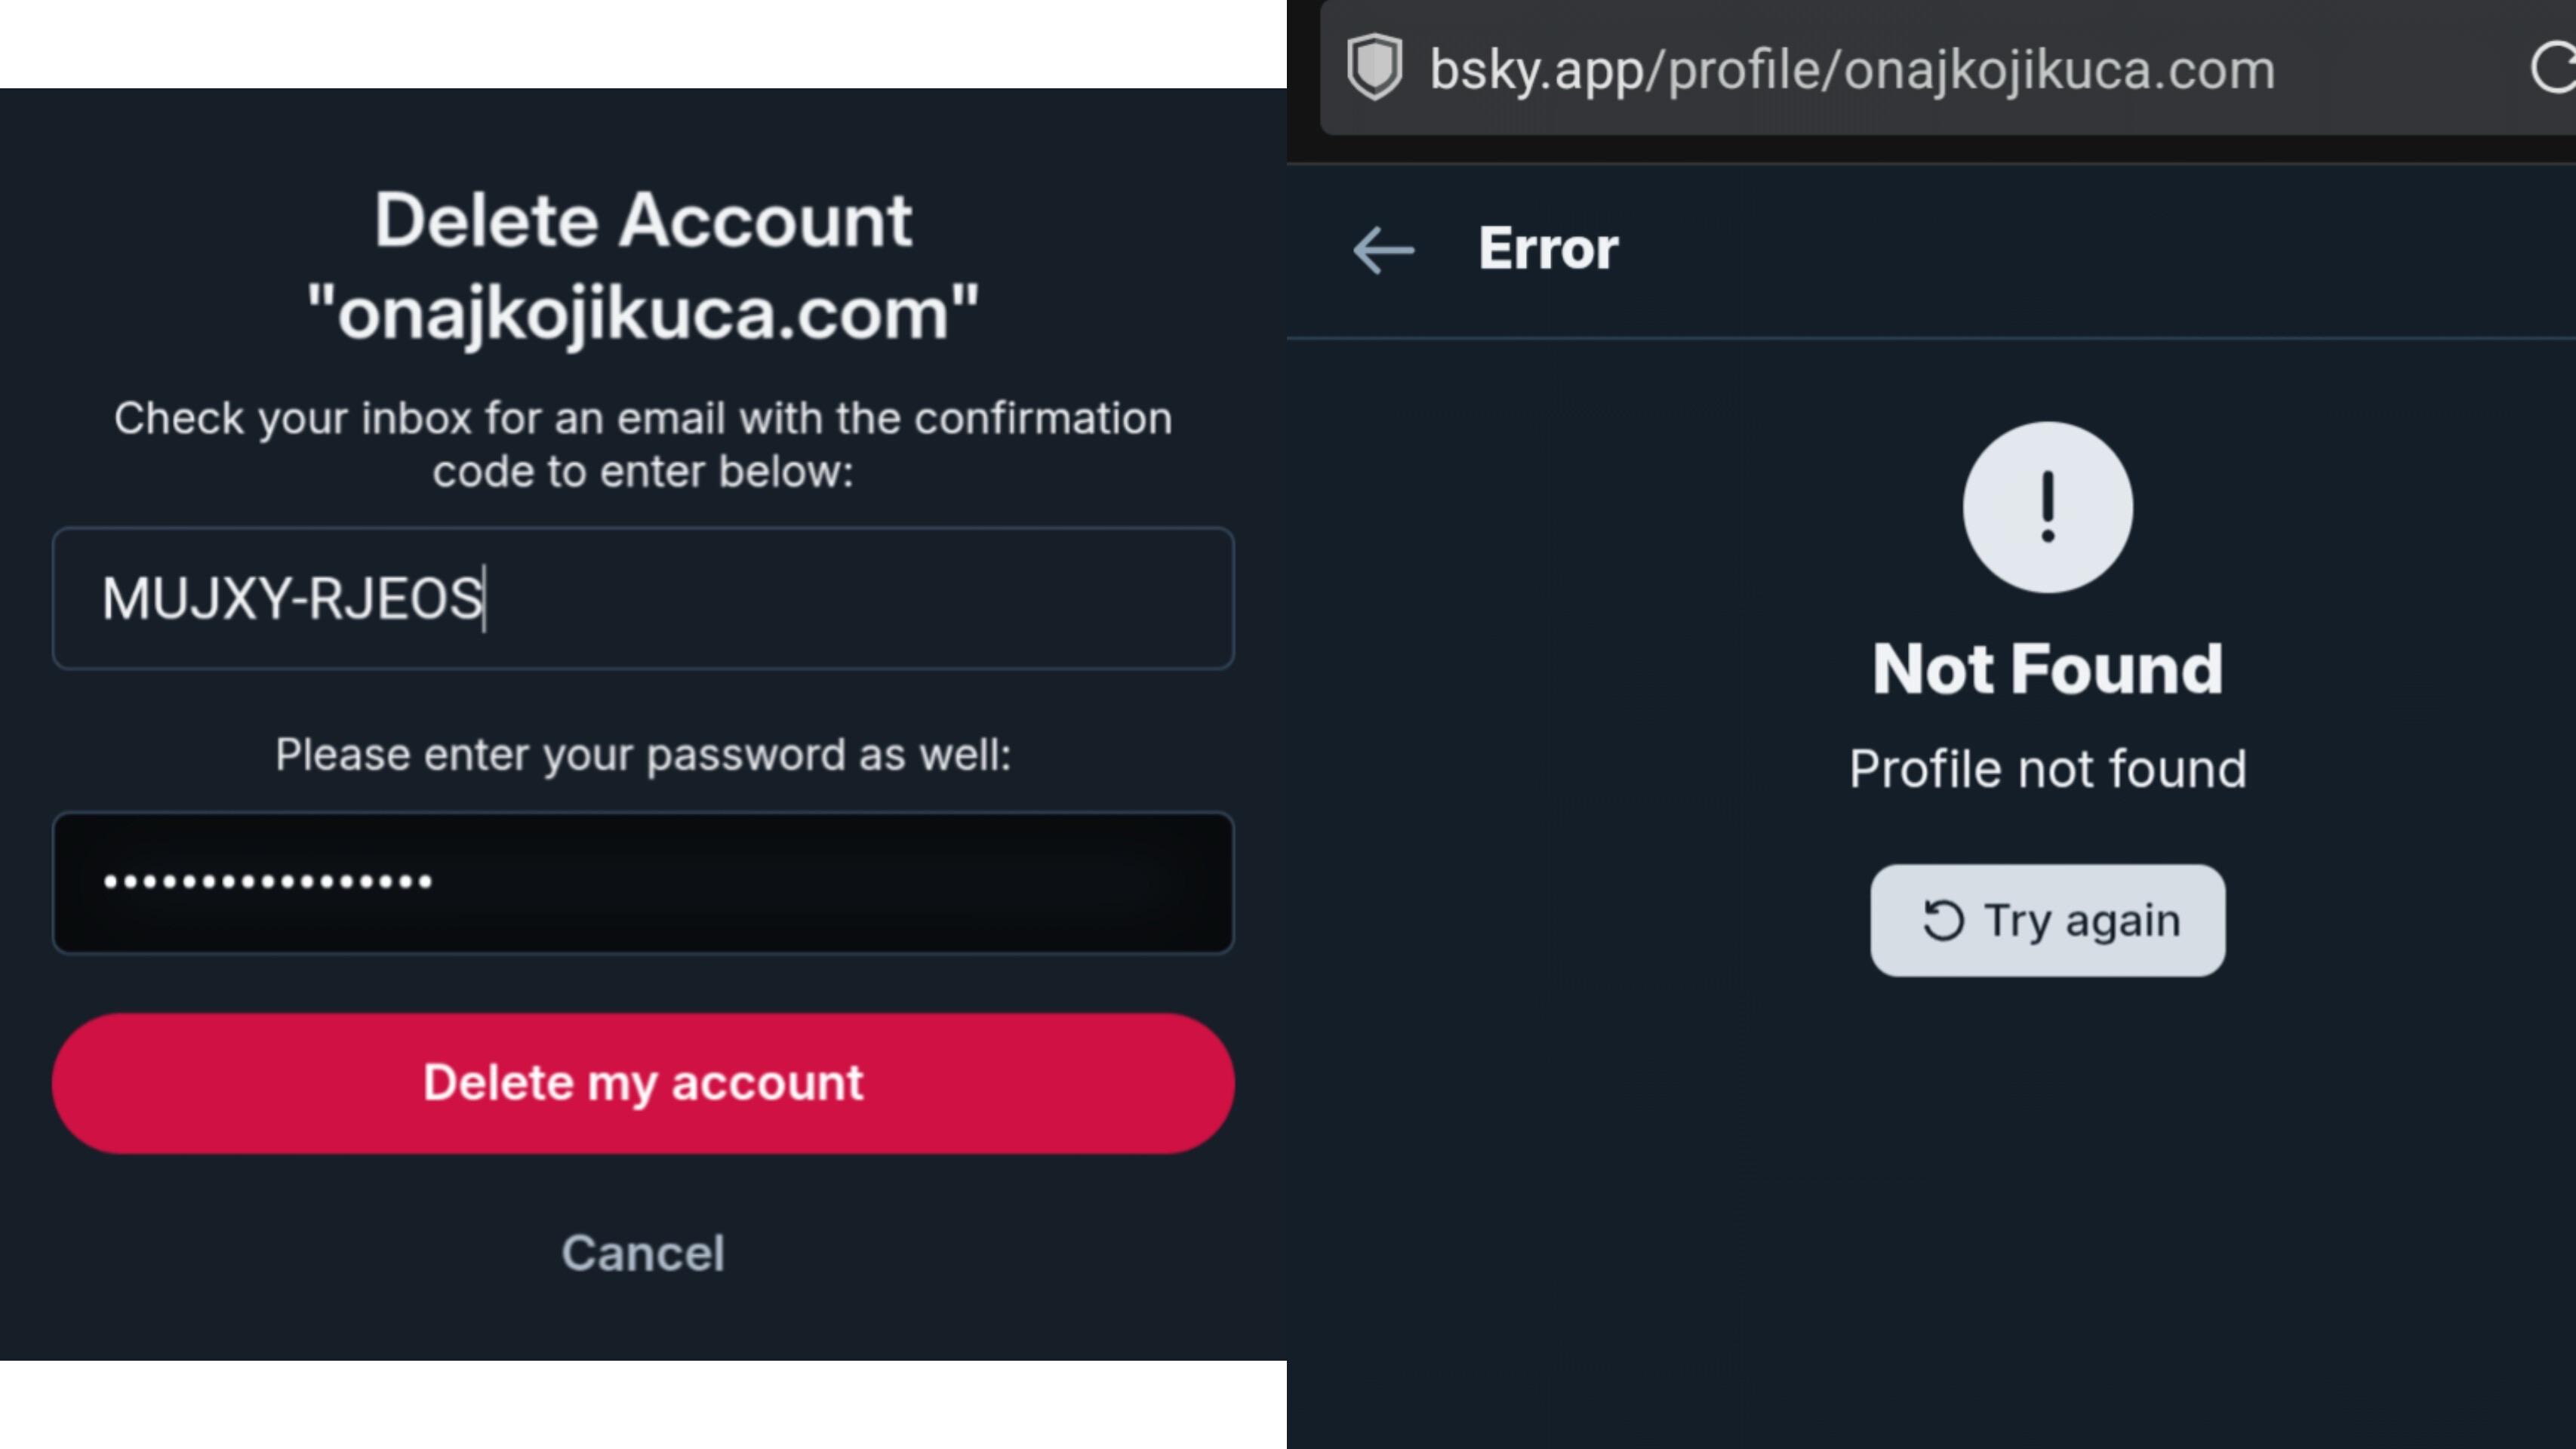Click the Please enter your password label

tap(643, 755)
